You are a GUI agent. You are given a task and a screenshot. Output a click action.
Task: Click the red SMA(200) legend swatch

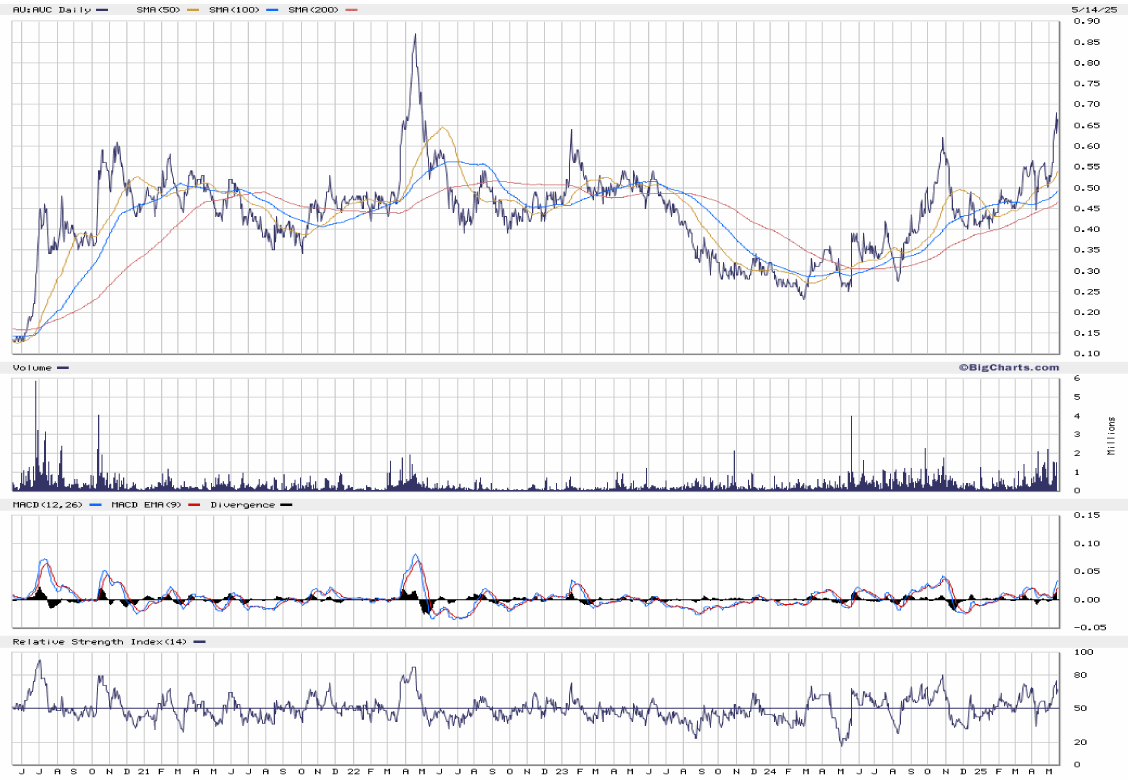352,10
